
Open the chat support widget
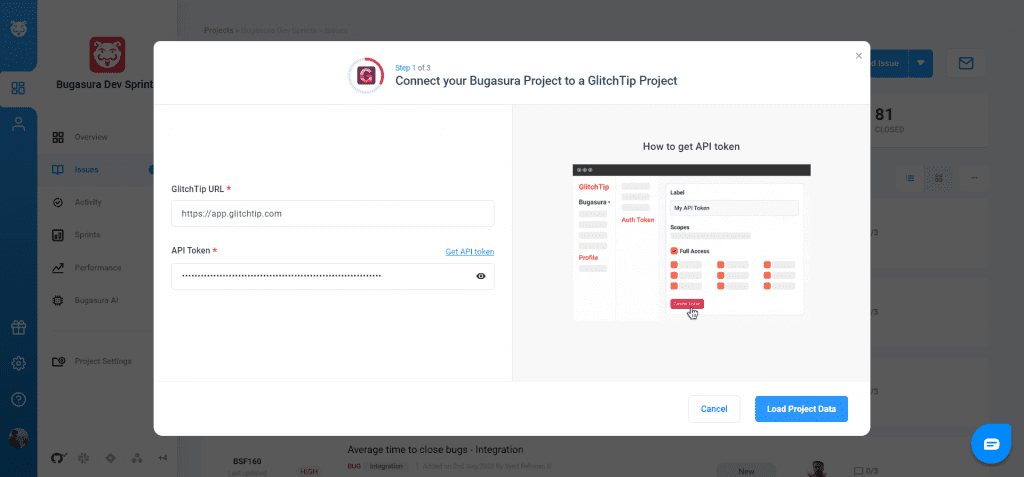[991, 444]
